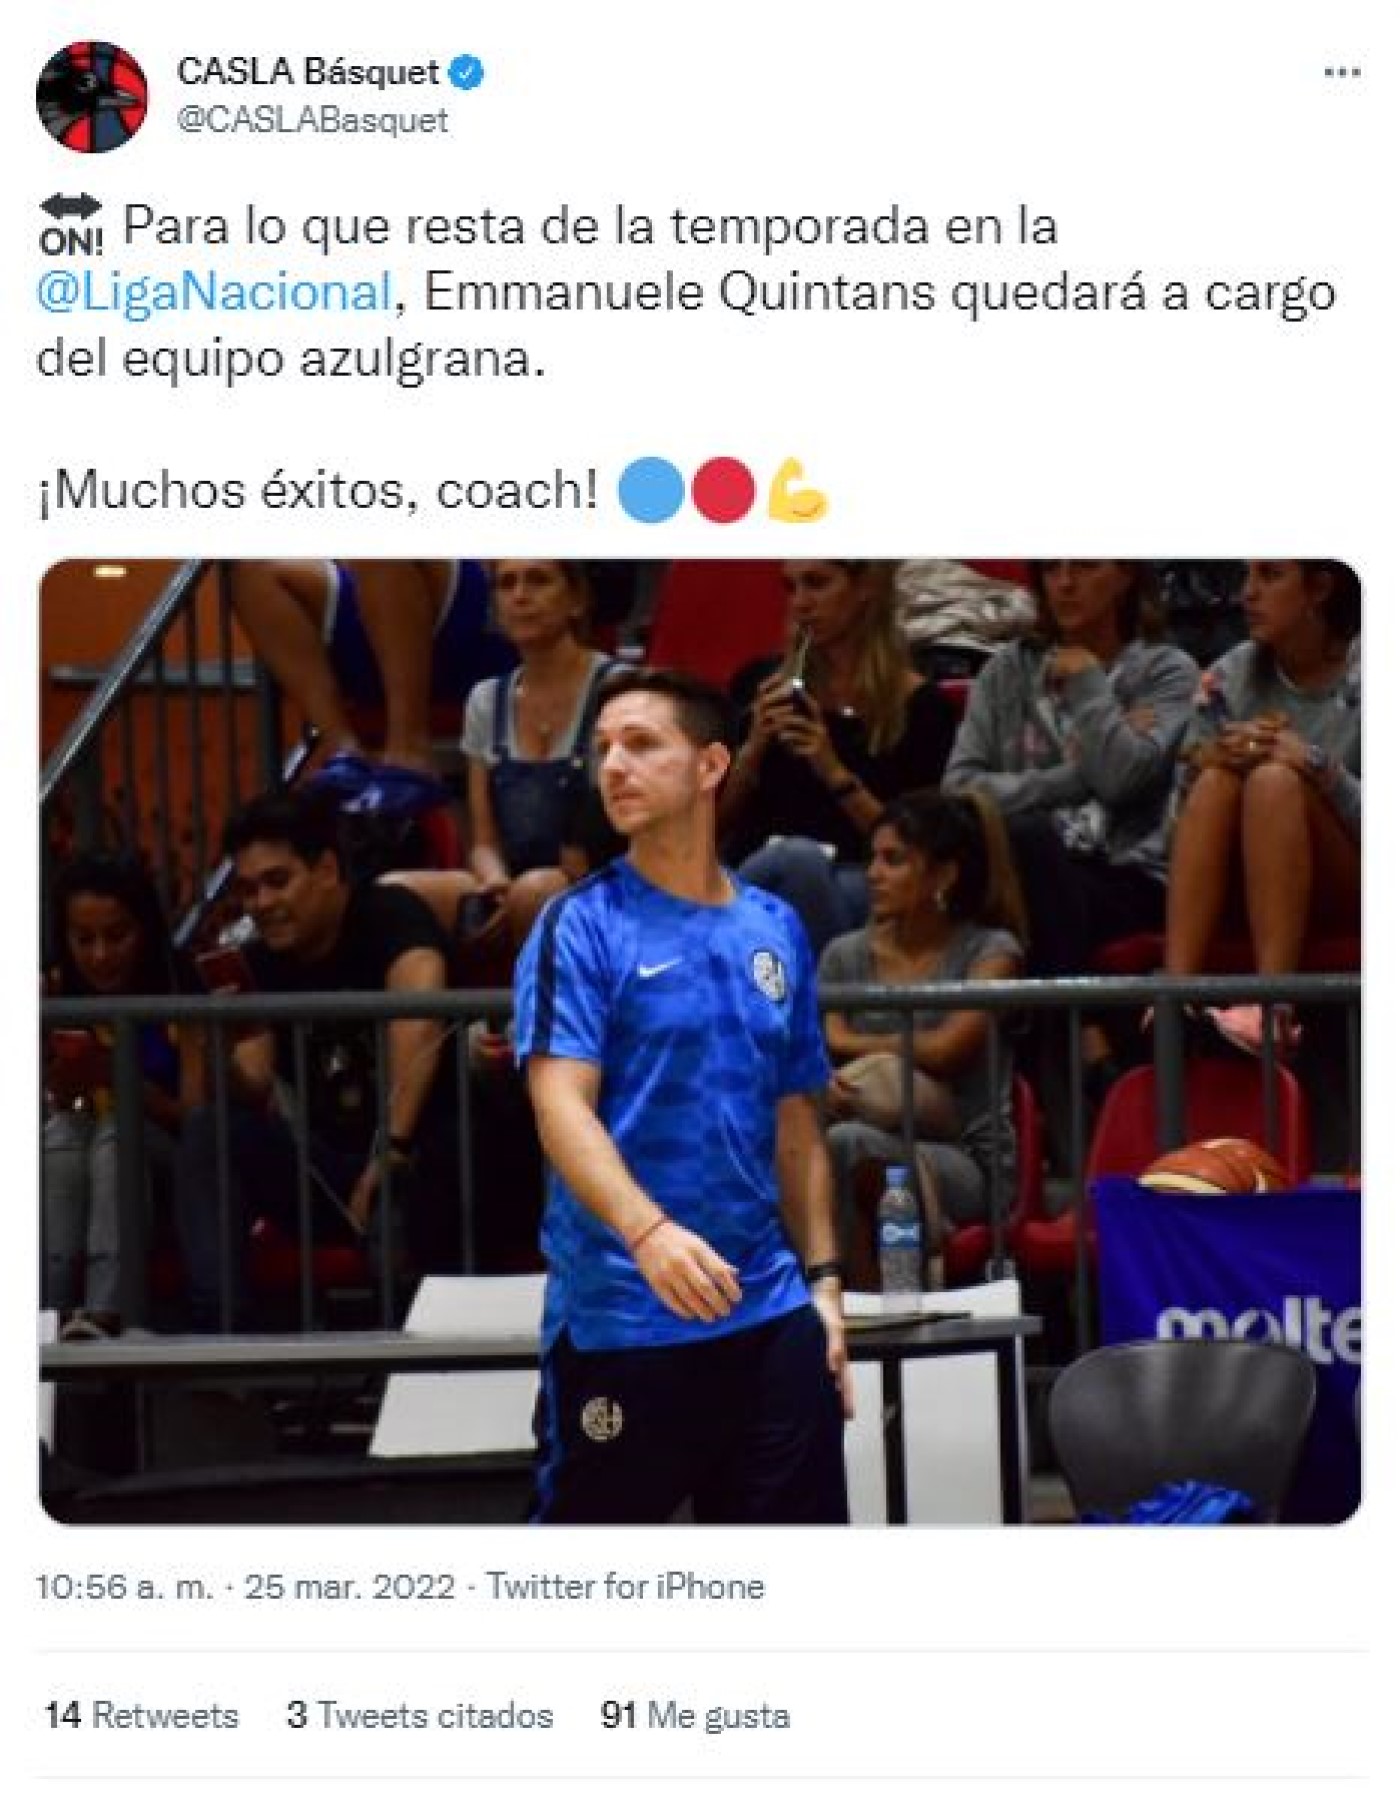Follow the @LigaNacional mention link
Screen dimensions: 1400x1794
pyautogui.click(x=213, y=292)
